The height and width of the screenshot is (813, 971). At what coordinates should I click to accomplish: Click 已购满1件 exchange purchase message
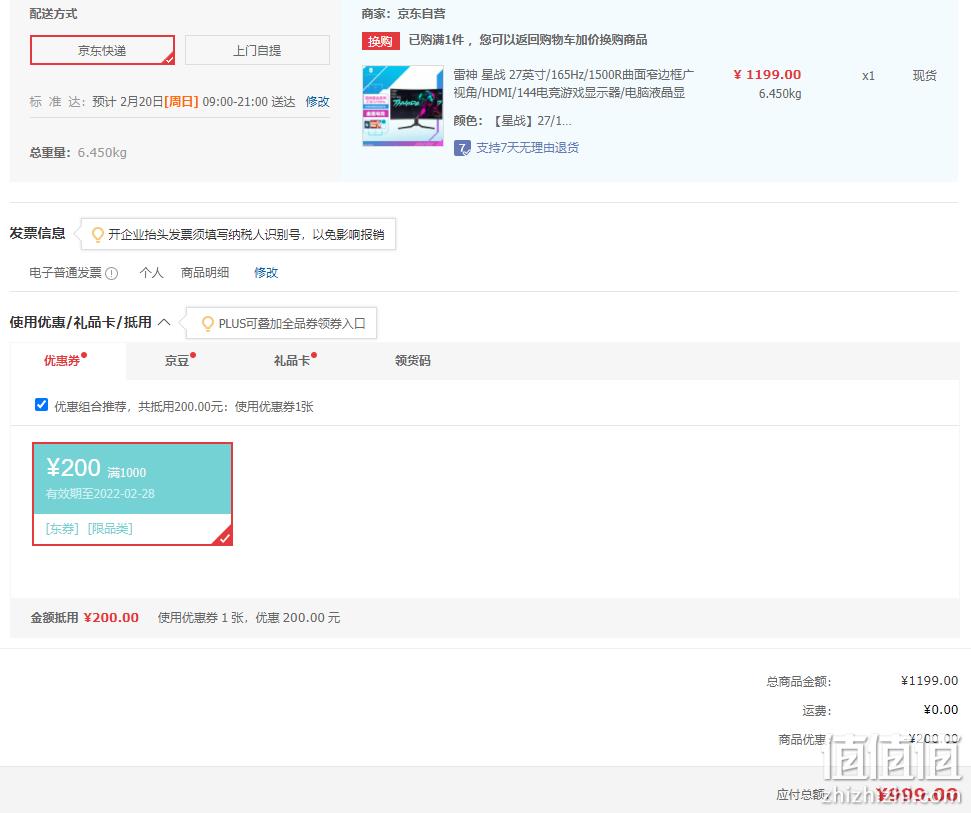pyautogui.click(x=528, y=40)
